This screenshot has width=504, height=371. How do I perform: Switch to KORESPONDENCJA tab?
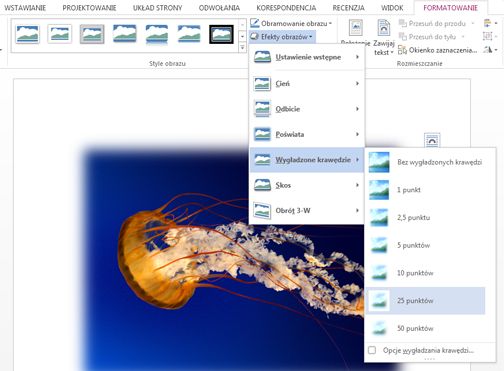coord(286,8)
